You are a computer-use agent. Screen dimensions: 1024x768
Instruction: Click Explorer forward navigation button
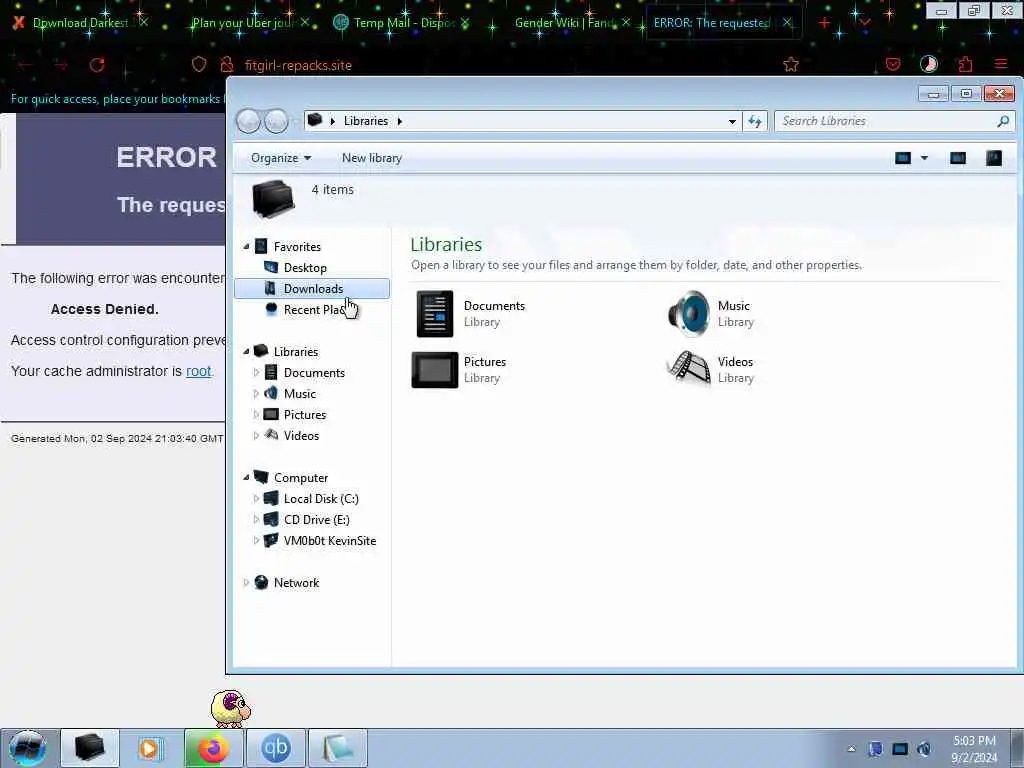pos(276,121)
